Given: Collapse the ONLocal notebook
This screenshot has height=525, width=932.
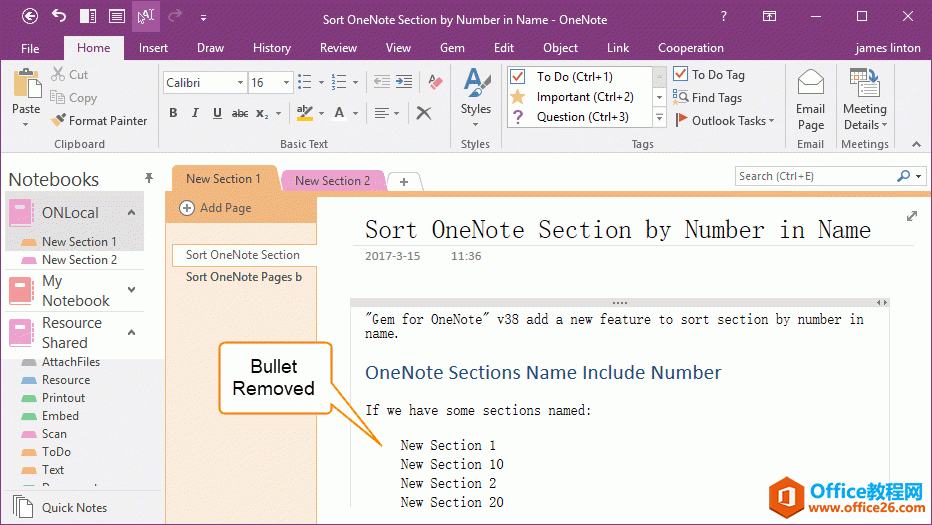Looking at the screenshot, I should pos(131,213).
